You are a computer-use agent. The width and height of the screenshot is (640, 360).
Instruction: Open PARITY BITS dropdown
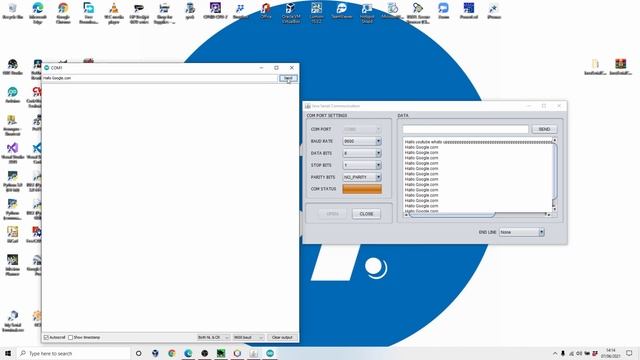pyautogui.click(x=362, y=177)
